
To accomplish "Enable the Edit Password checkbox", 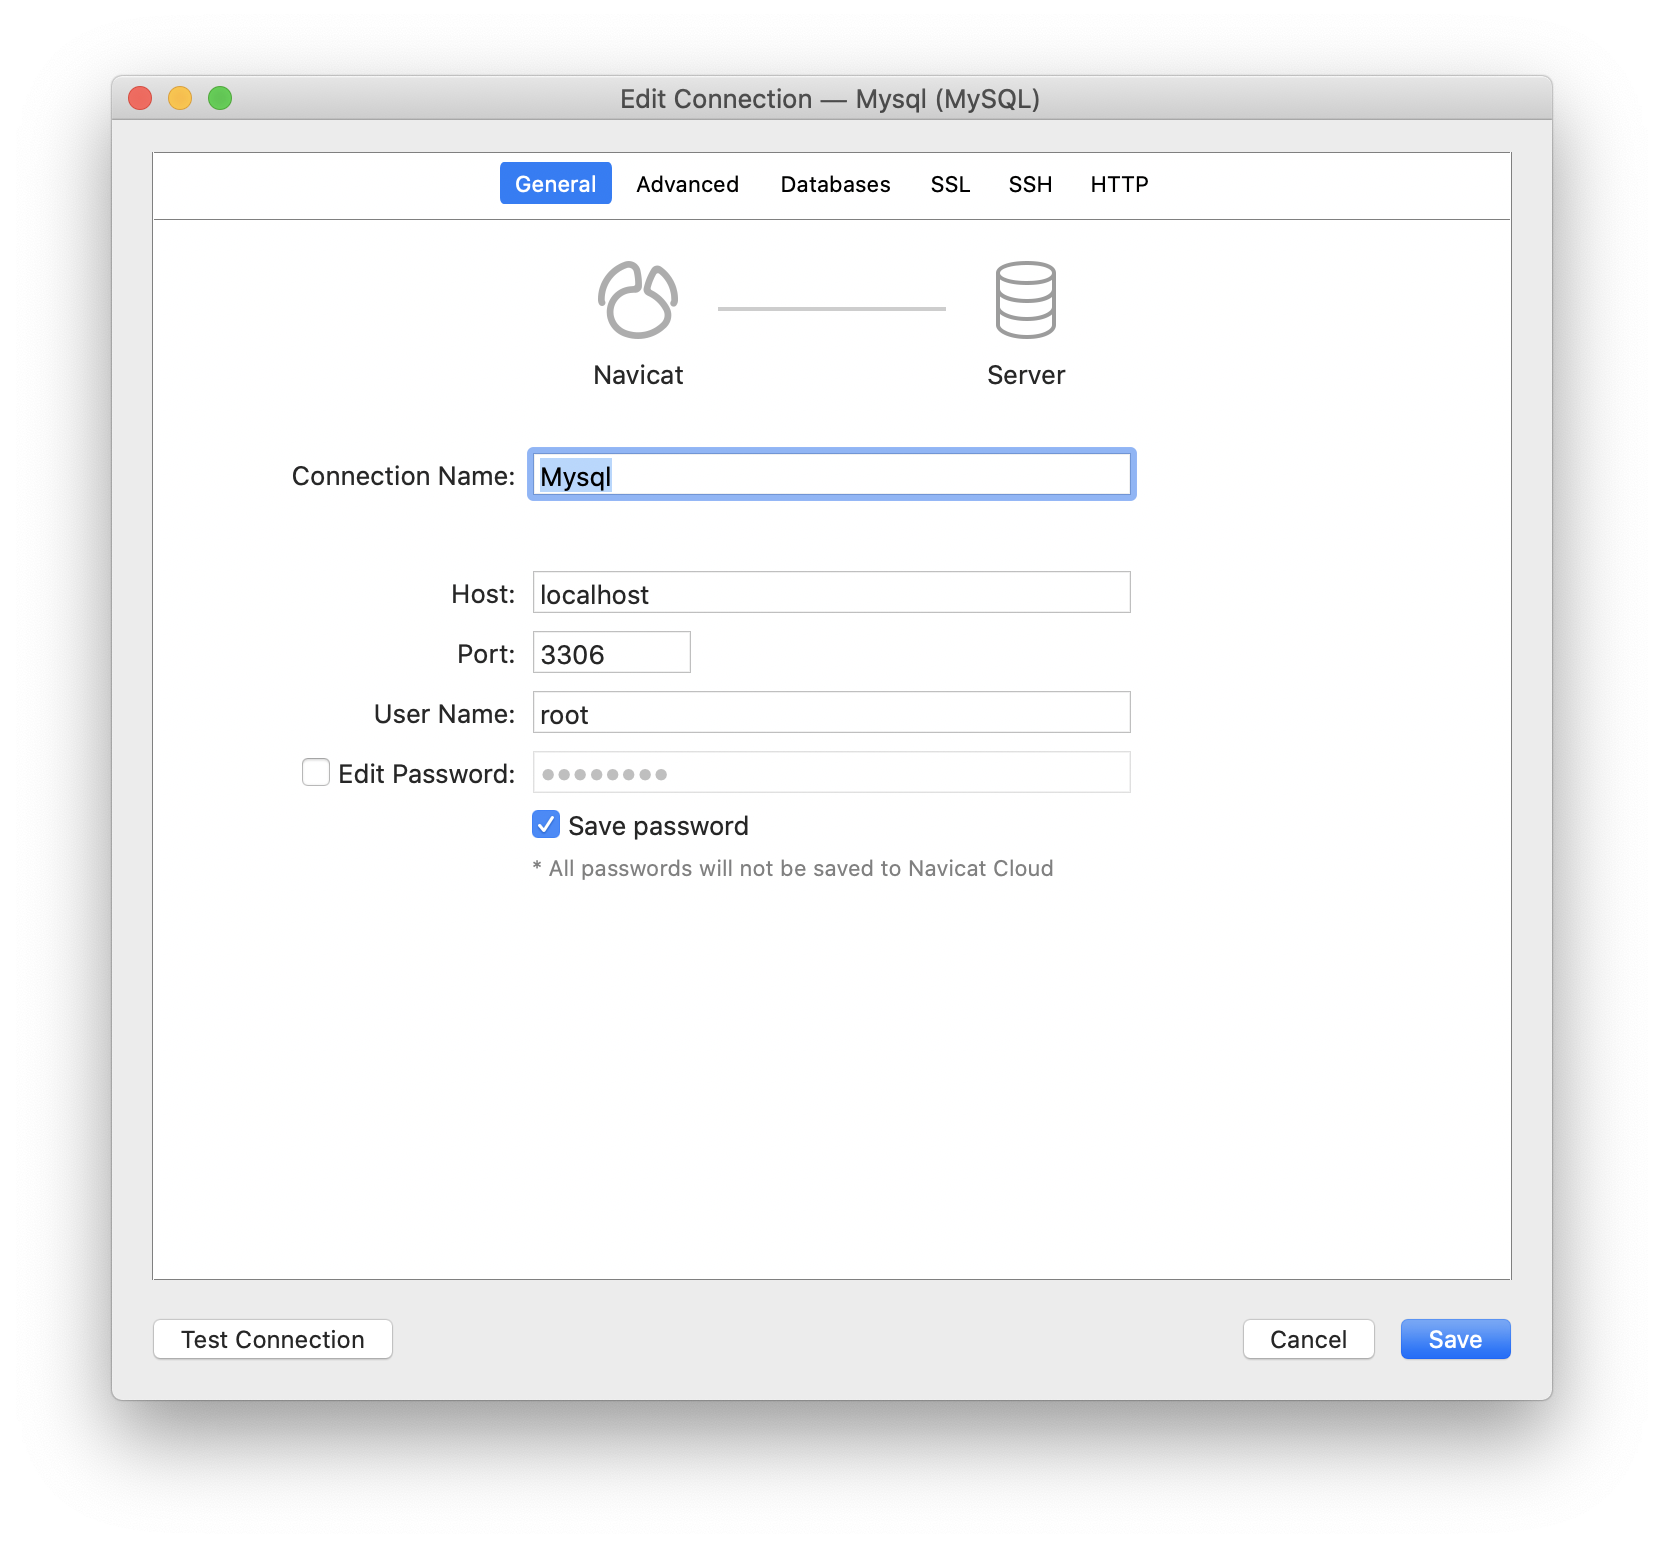I will coord(316,772).
